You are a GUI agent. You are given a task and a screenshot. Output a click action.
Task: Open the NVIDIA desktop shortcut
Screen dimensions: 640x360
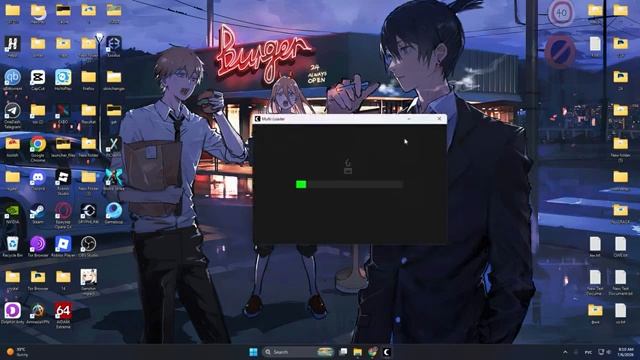click(x=12, y=213)
